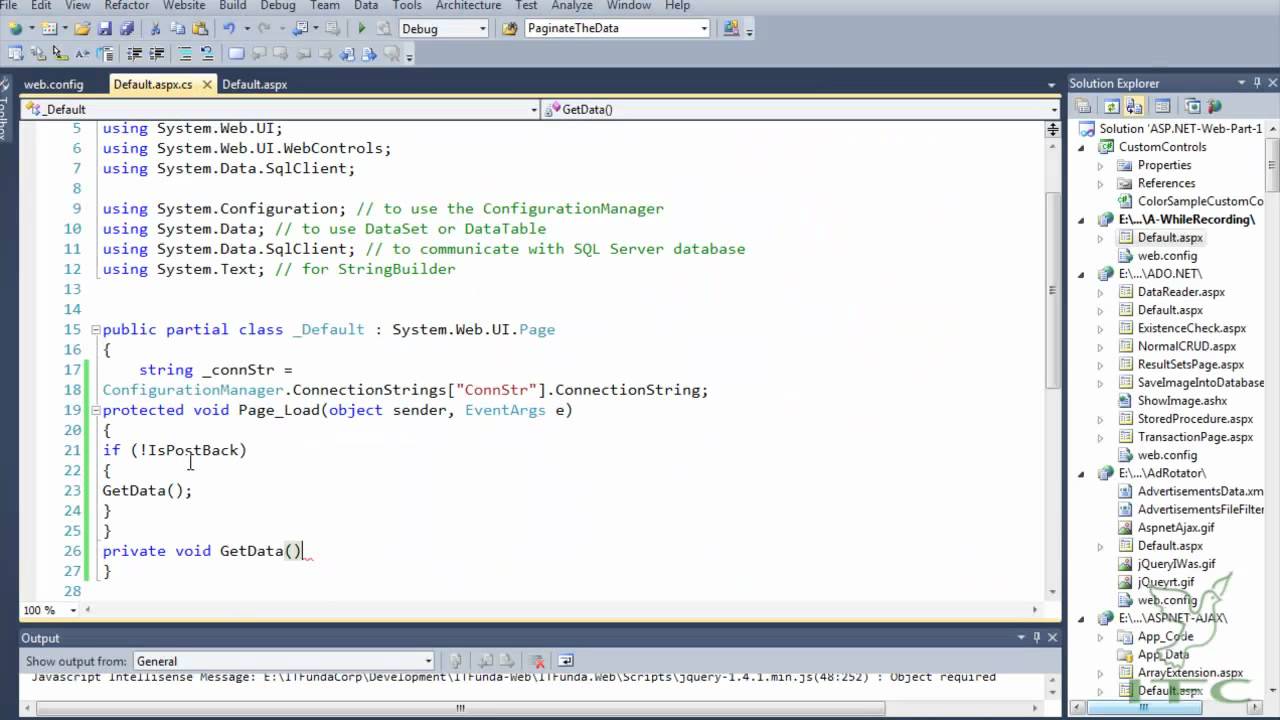Image resolution: width=1280 pixels, height=720 pixels.
Task: Open the Architecture menu
Action: click(x=468, y=5)
